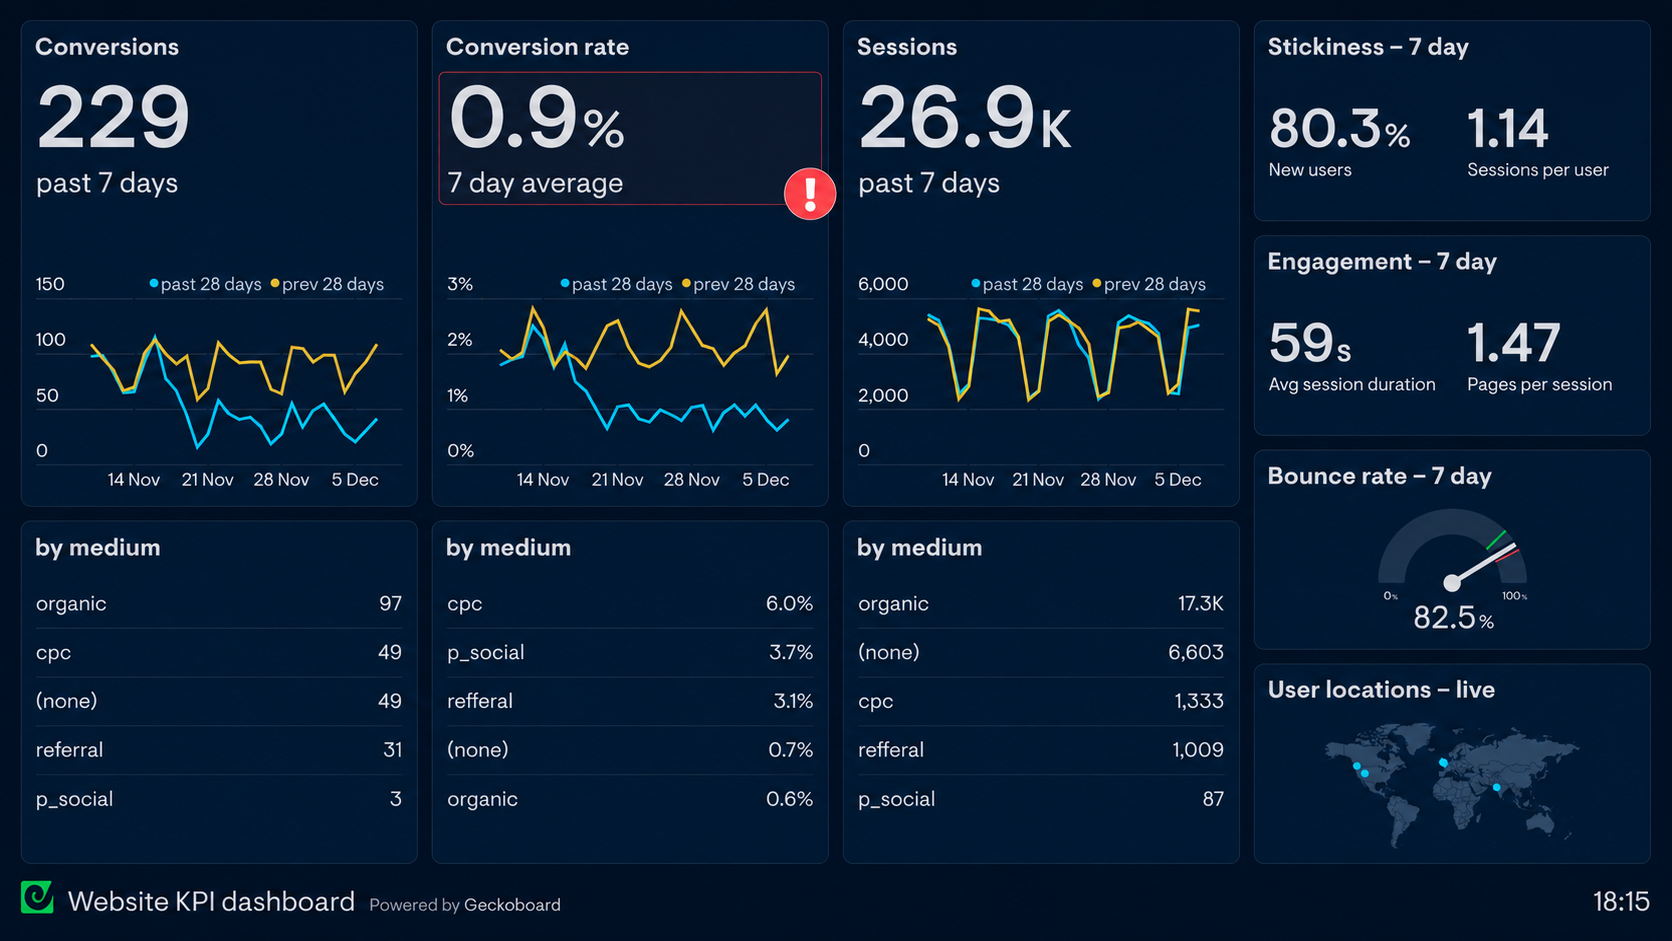Click the Website KPI dashboard title
Viewport: 1672px width, 941px height.
coord(211,901)
